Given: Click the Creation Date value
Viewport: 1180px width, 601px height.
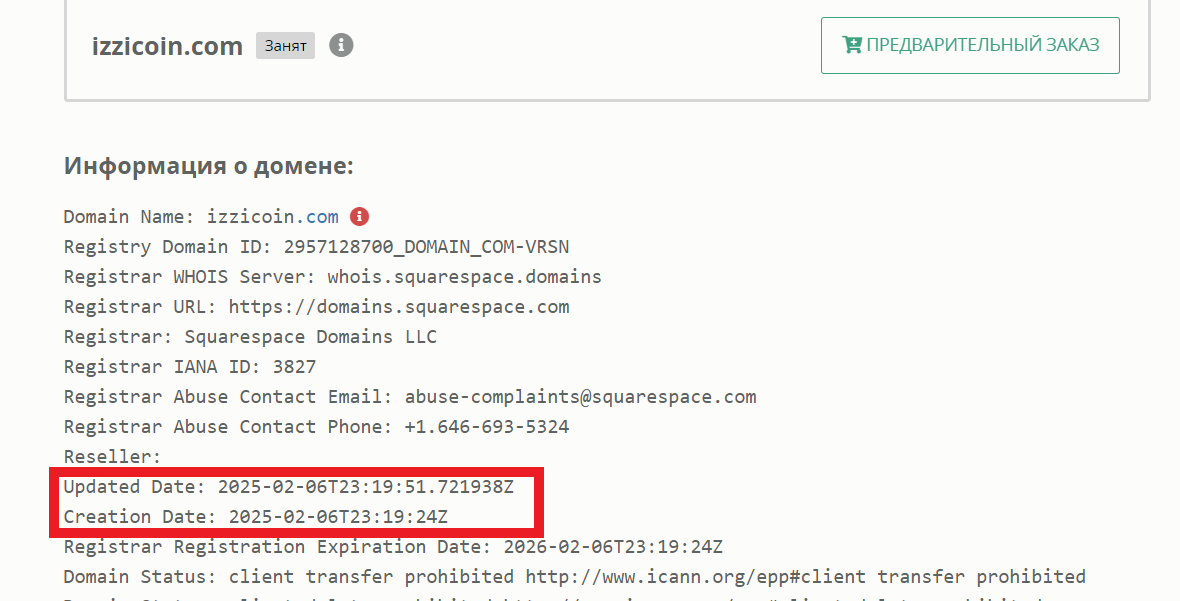Looking at the screenshot, I should coord(338,517).
